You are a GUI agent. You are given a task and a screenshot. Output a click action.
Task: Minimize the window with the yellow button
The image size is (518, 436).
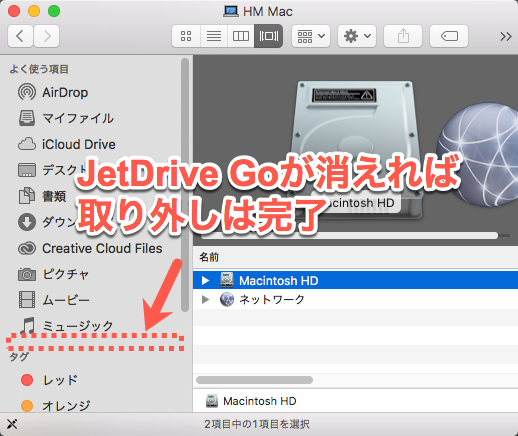point(34,11)
